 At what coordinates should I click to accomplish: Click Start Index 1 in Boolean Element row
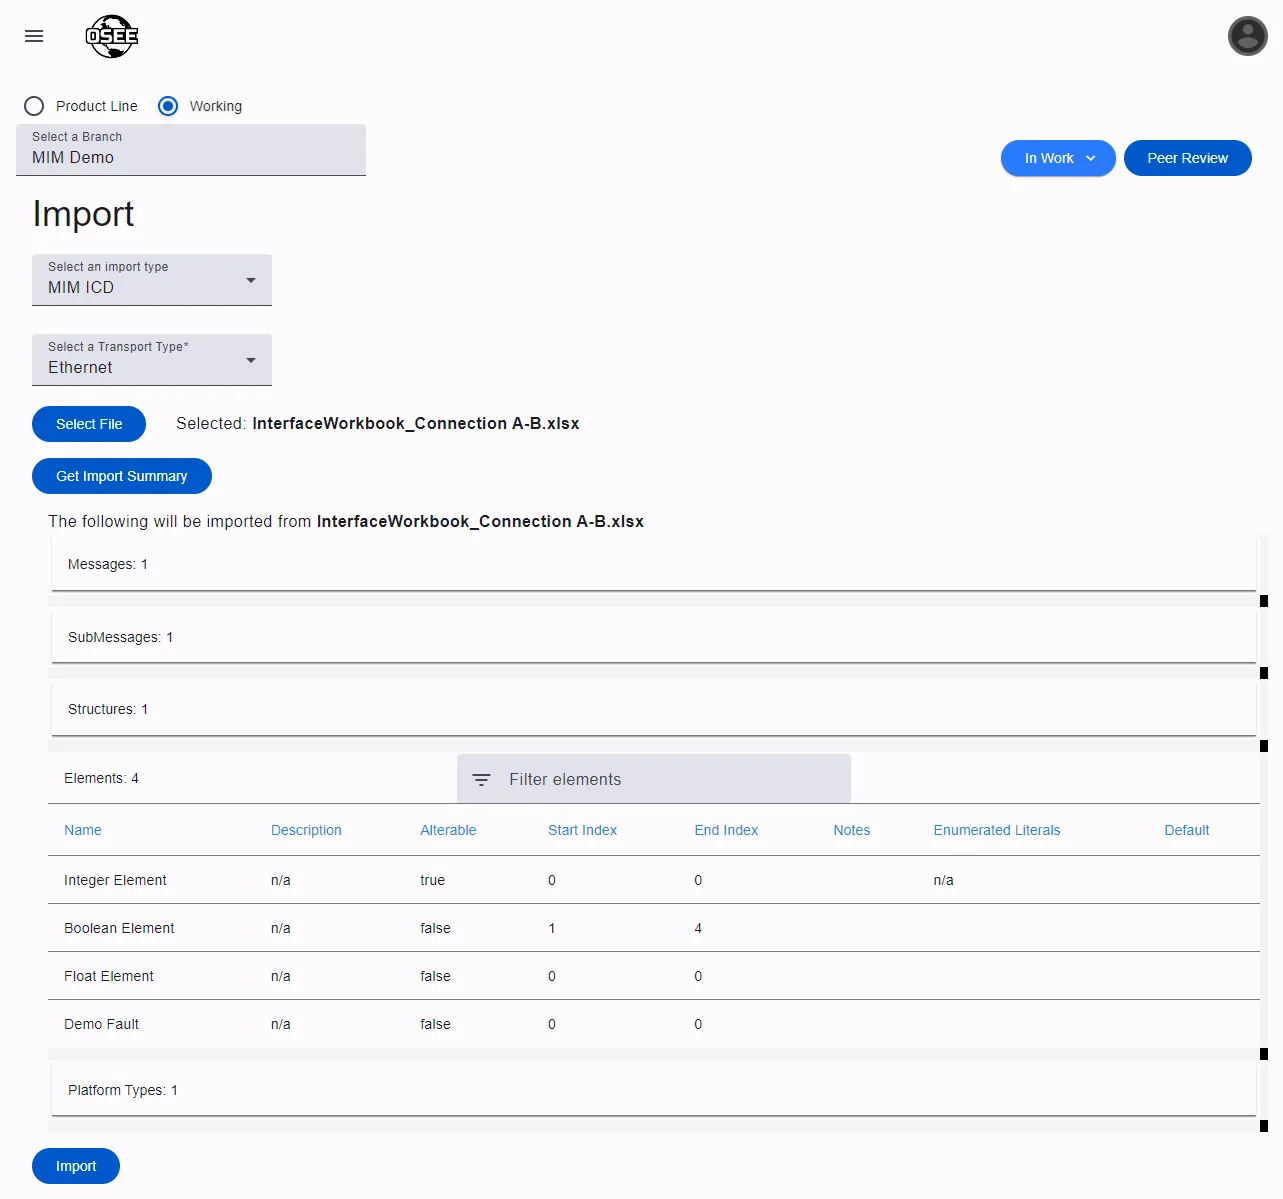click(552, 928)
